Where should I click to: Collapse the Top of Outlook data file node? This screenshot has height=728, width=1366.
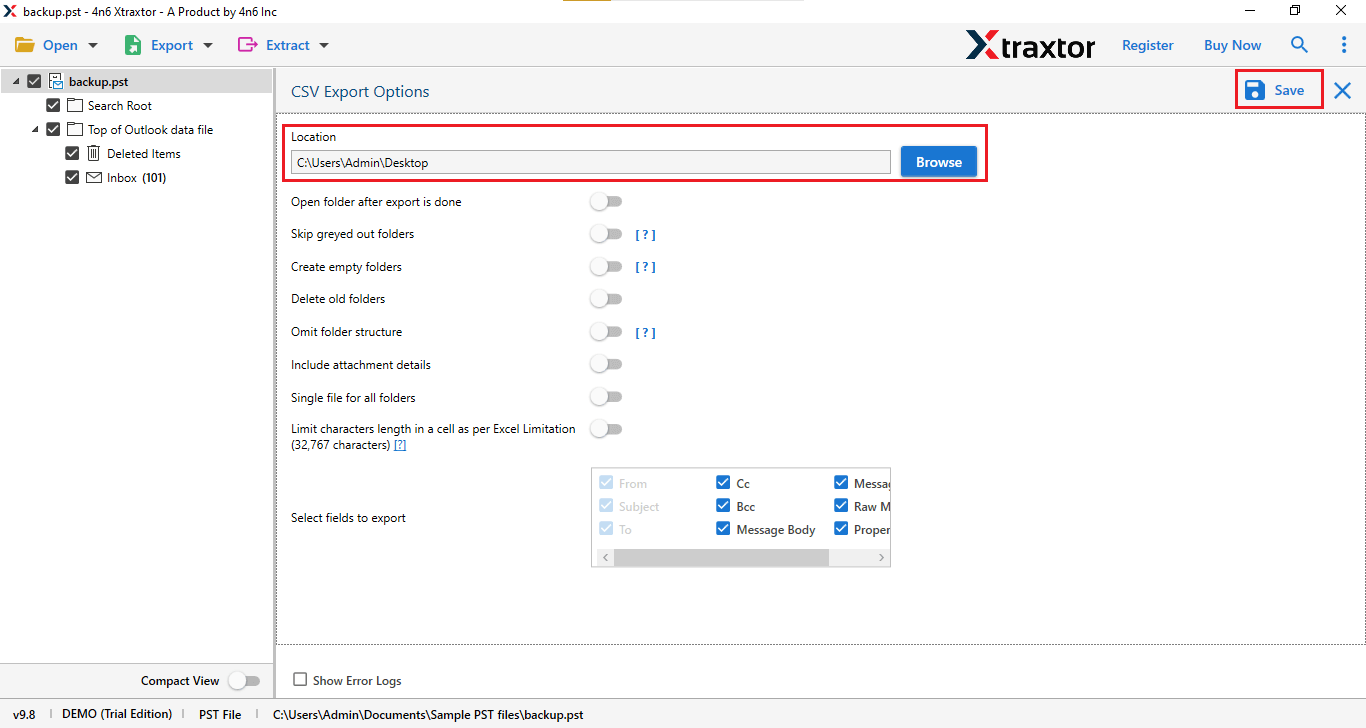pyautogui.click(x=35, y=130)
